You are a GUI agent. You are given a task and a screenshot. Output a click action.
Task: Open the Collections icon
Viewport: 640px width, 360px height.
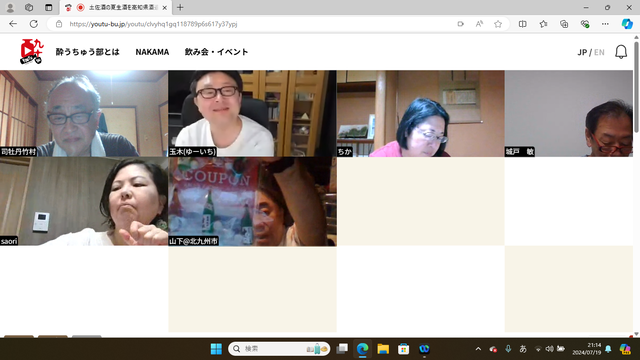564,24
